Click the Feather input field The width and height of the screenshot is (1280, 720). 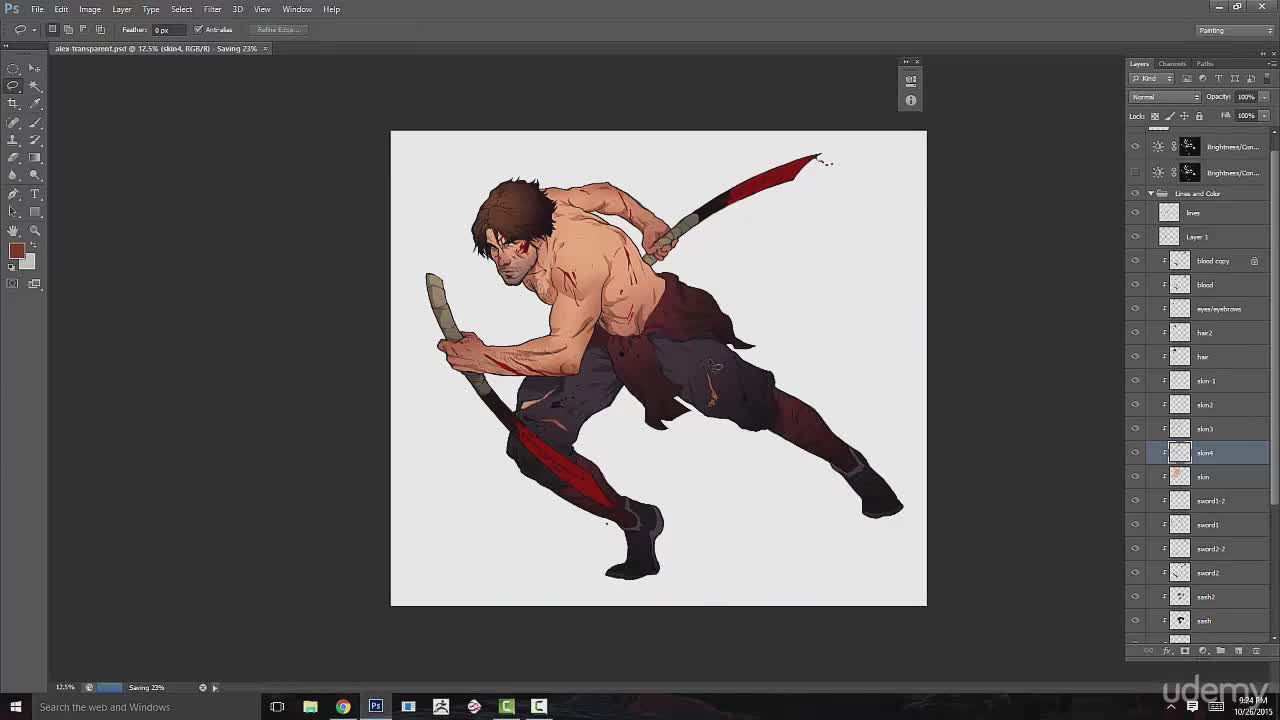click(169, 30)
